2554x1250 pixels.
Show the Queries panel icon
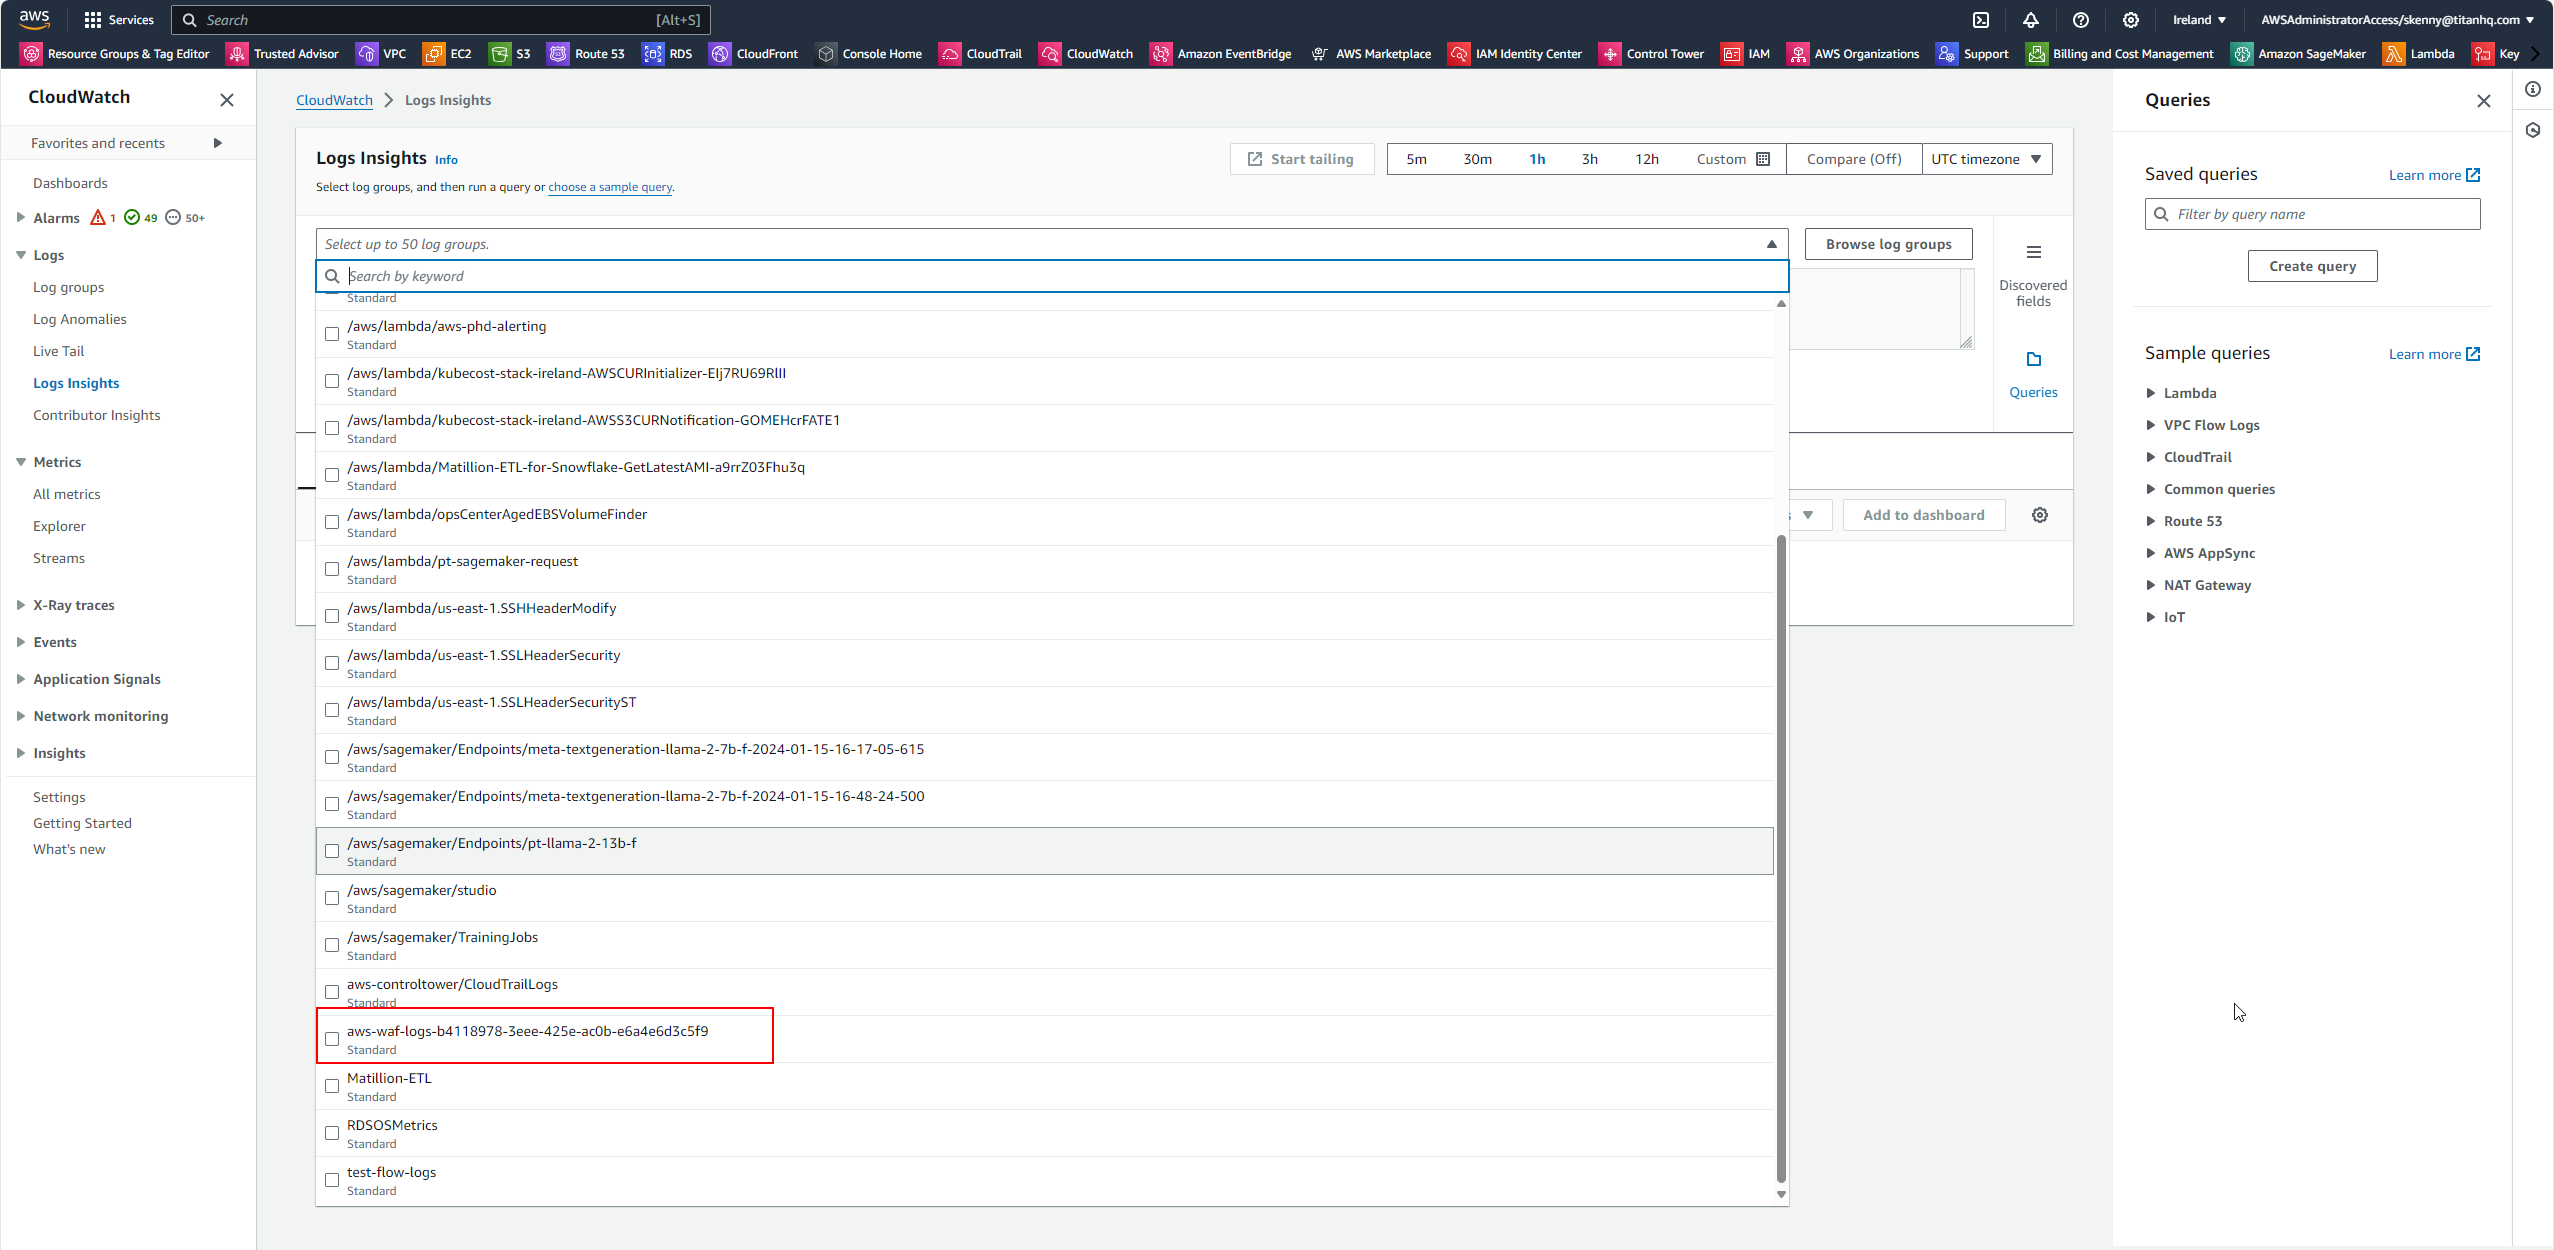point(2034,359)
